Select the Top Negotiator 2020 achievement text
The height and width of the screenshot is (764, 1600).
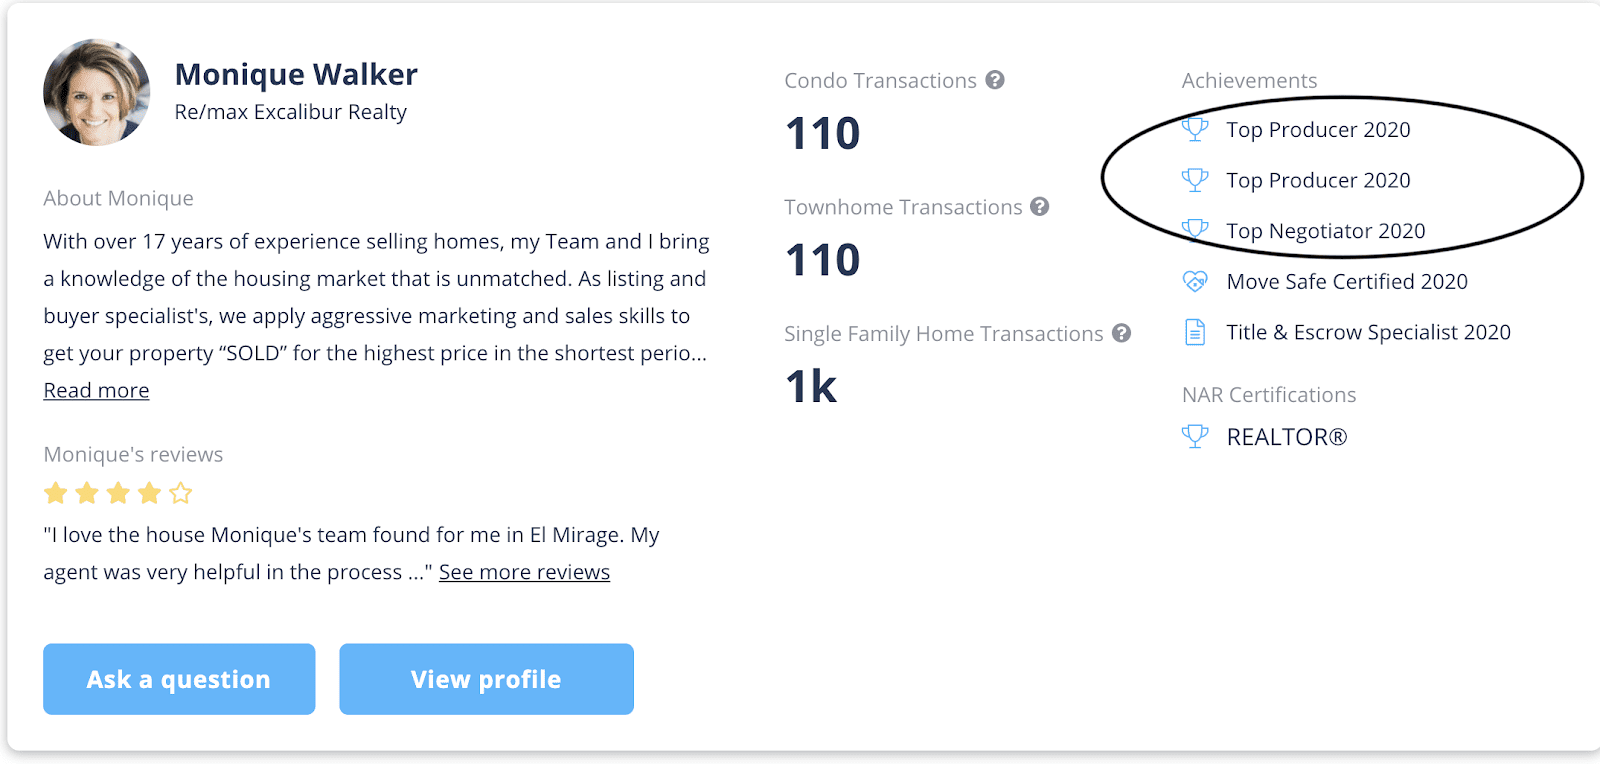point(1326,231)
